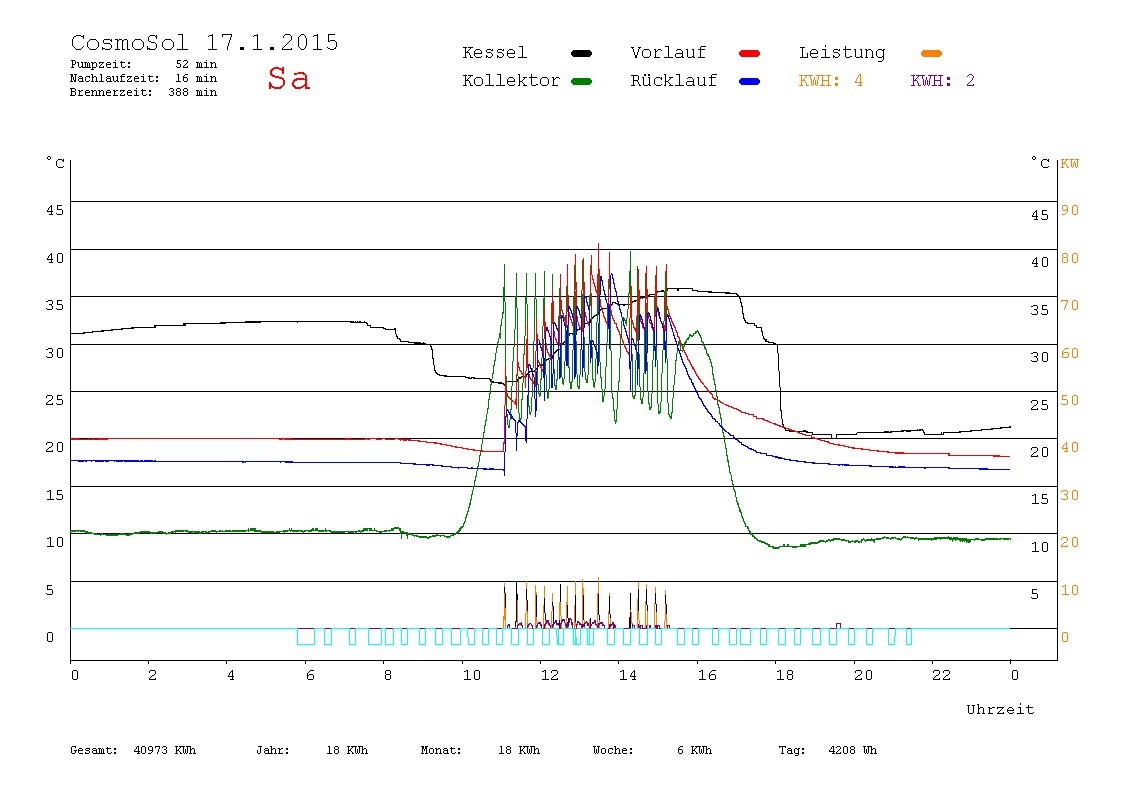Click the red Vorlauf legend swatch
1148x812 pixels.
click(750, 53)
